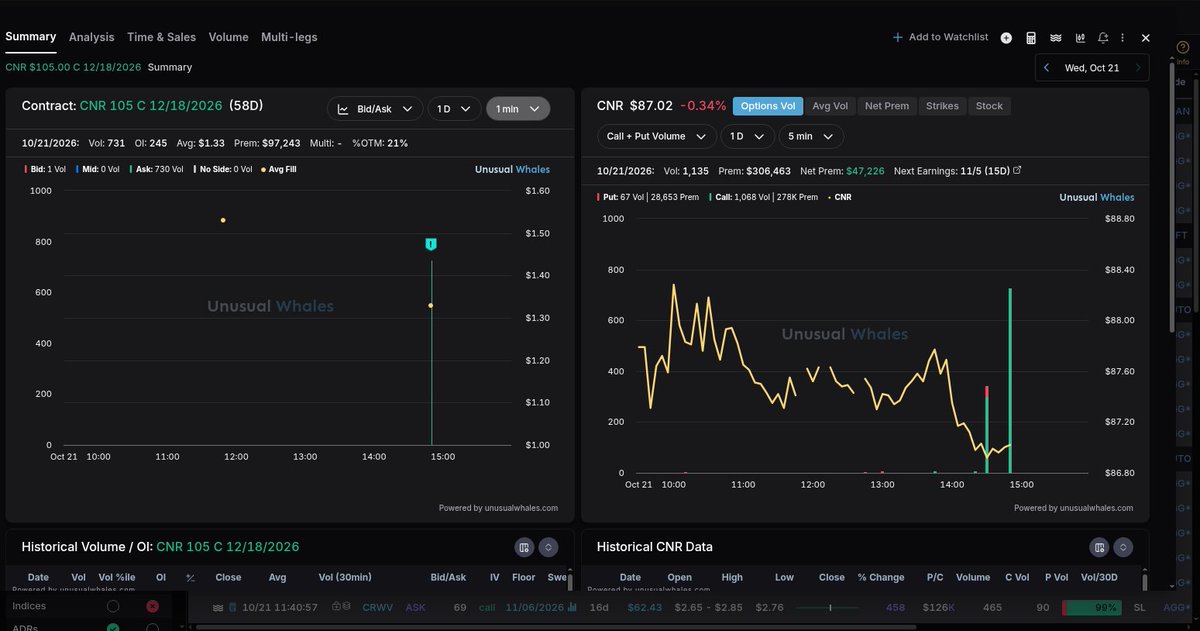This screenshot has height=631, width=1200.
Task: Open the Multi-legs tab
Action: coord(289,37)
